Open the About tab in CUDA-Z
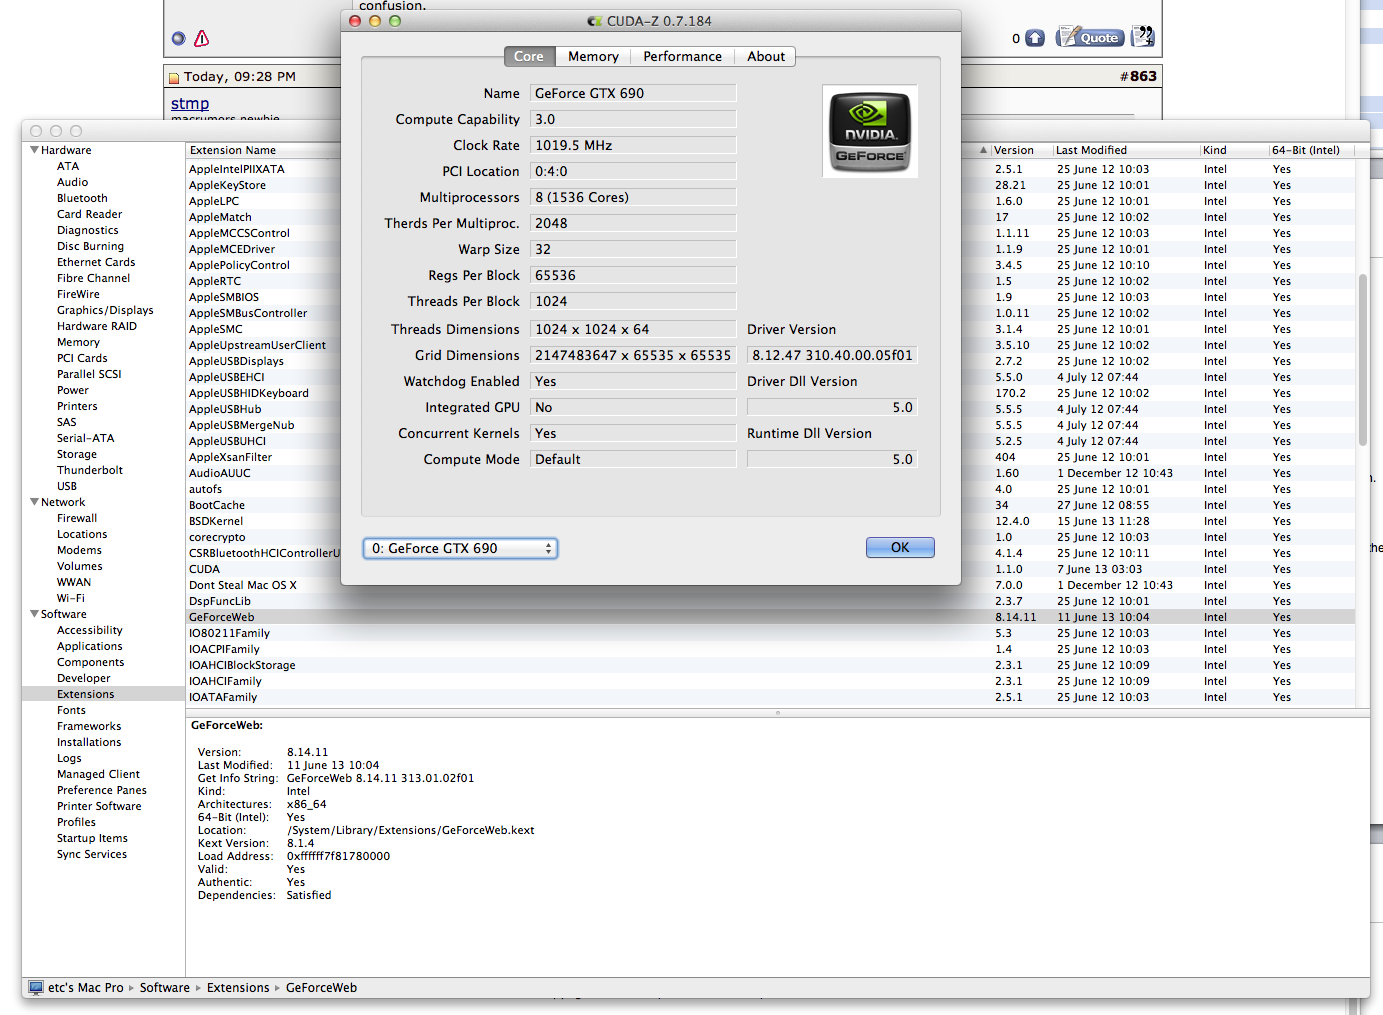This screenshot has width=1383, height=1015. click(766, 57)
